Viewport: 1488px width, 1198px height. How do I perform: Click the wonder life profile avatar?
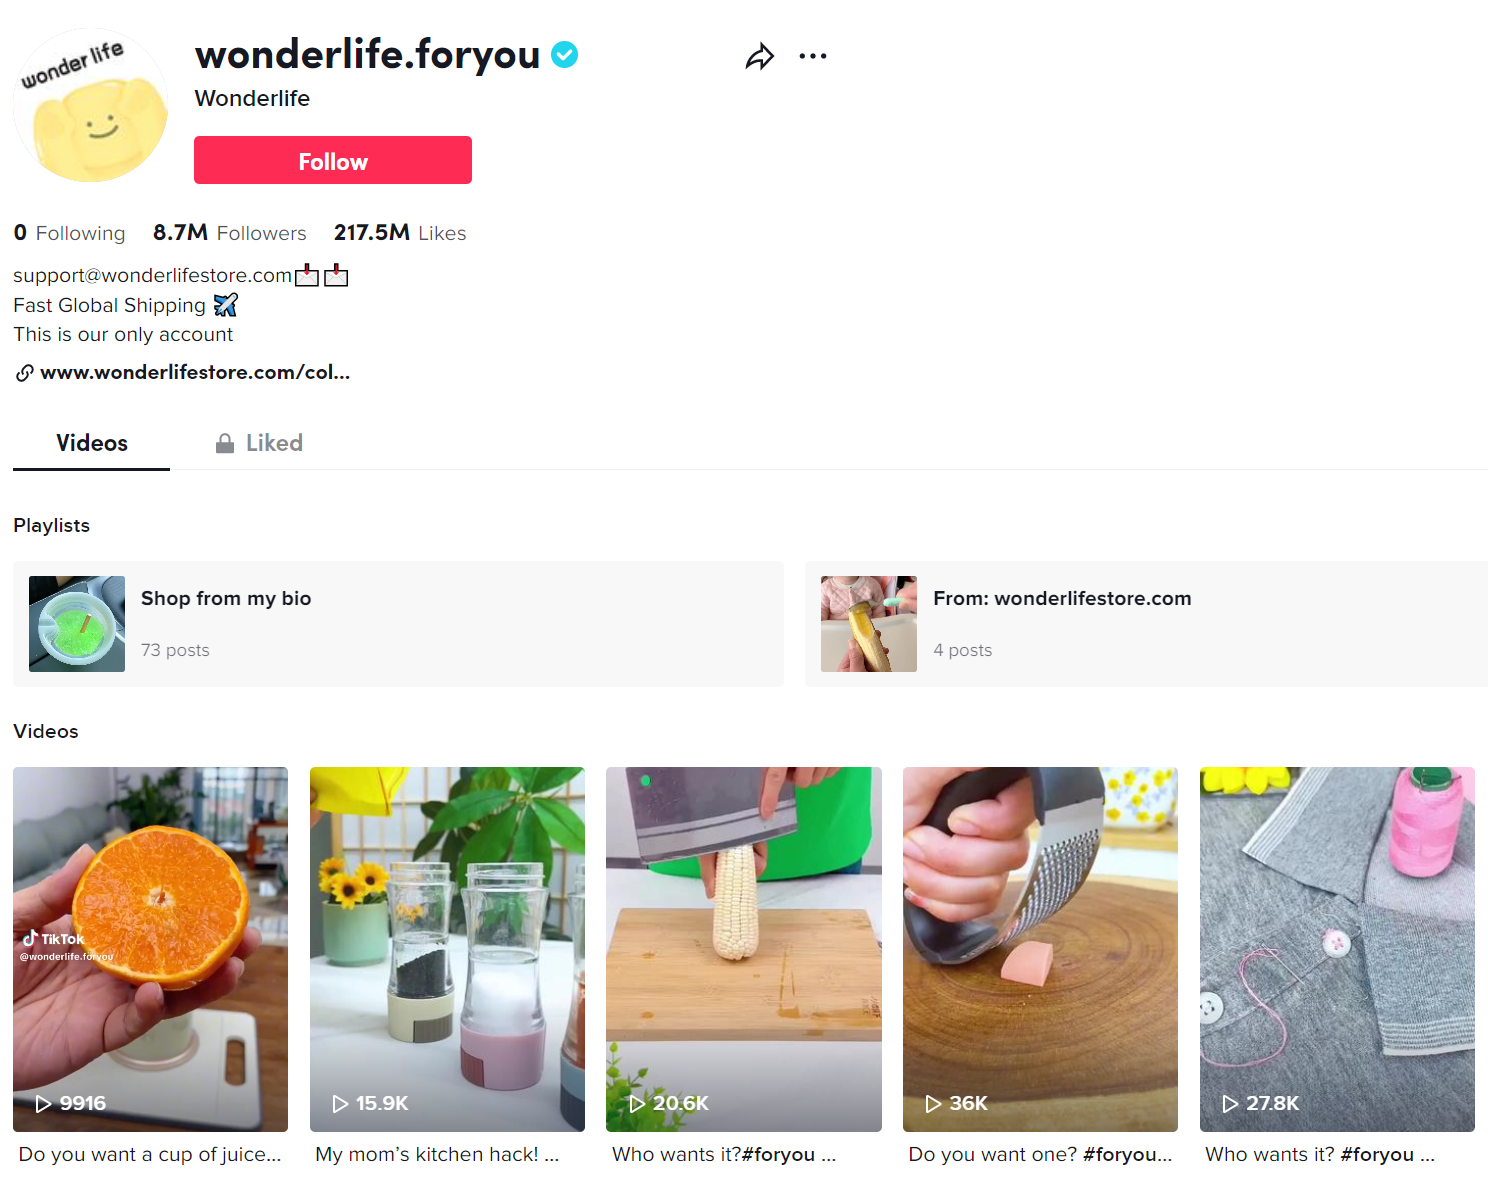coord(91,105)
